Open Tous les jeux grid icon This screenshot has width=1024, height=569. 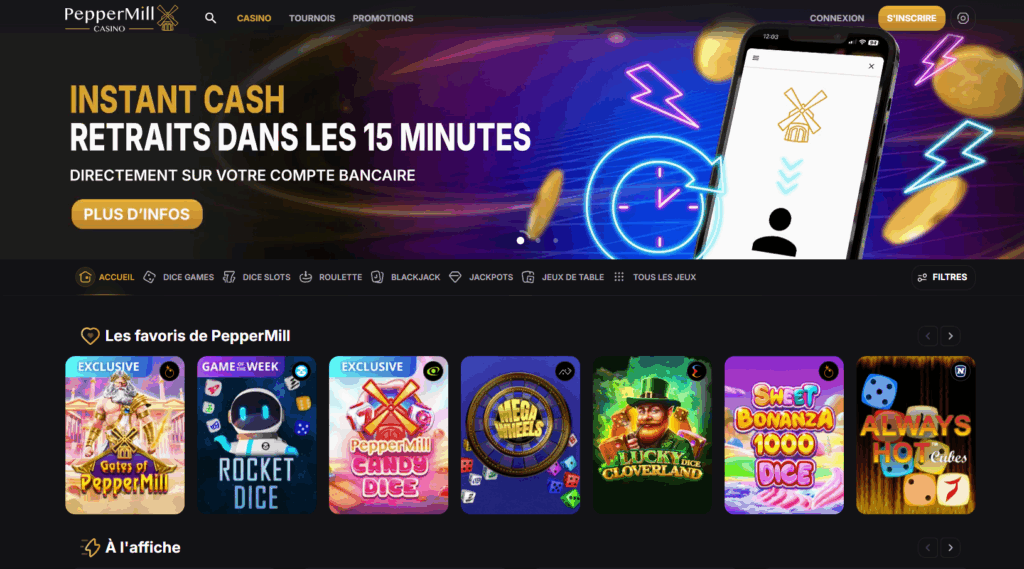pos(618,277)
